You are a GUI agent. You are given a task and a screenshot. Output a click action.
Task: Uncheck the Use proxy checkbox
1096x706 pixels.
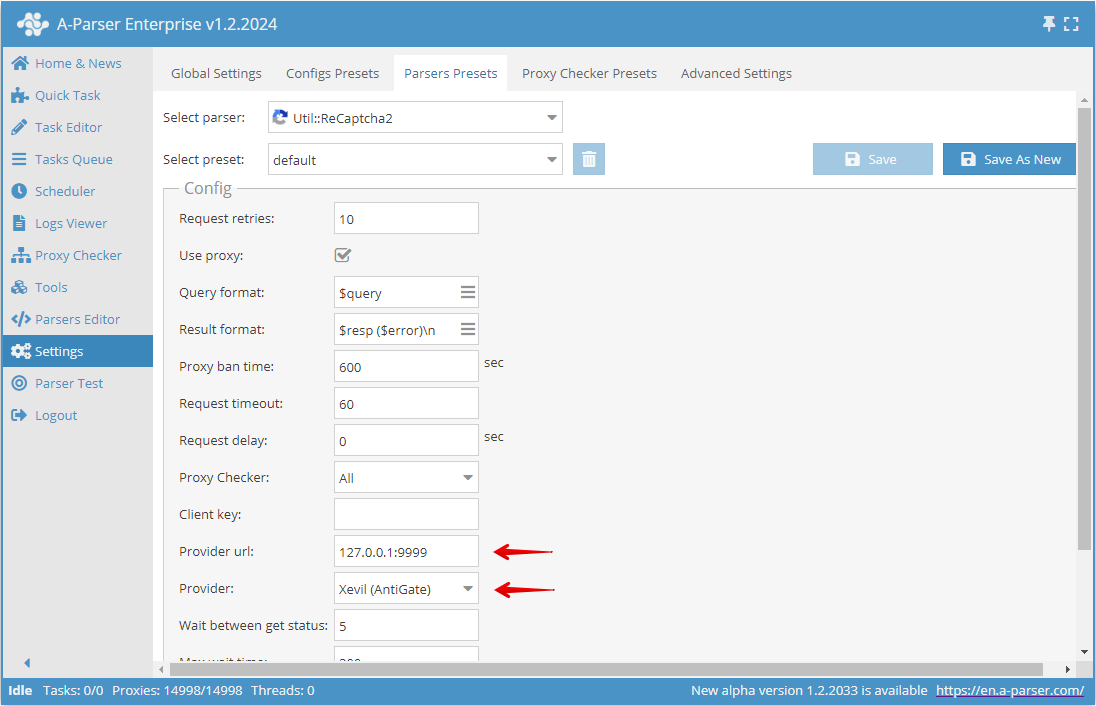tap(343, 255)
